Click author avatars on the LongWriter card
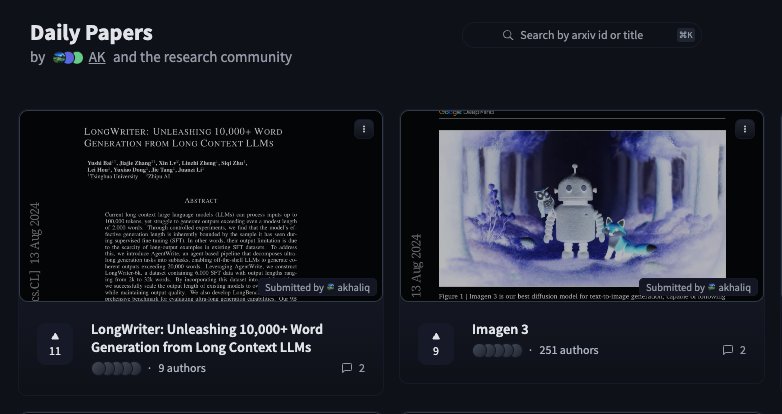The width and height of the screenshot is (782, 414). [x=117, y=368]
